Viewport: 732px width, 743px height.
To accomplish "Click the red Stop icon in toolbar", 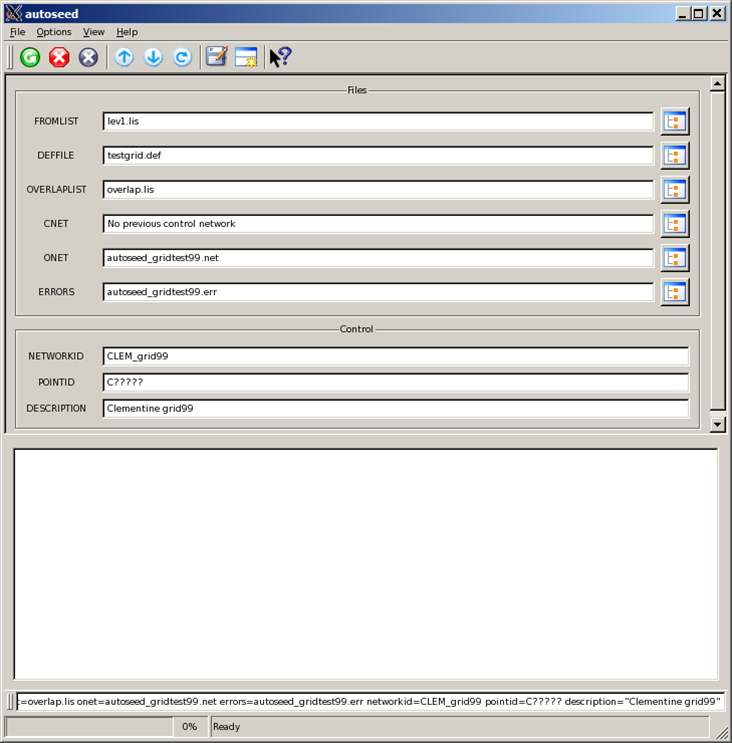I will pos(59,57).
